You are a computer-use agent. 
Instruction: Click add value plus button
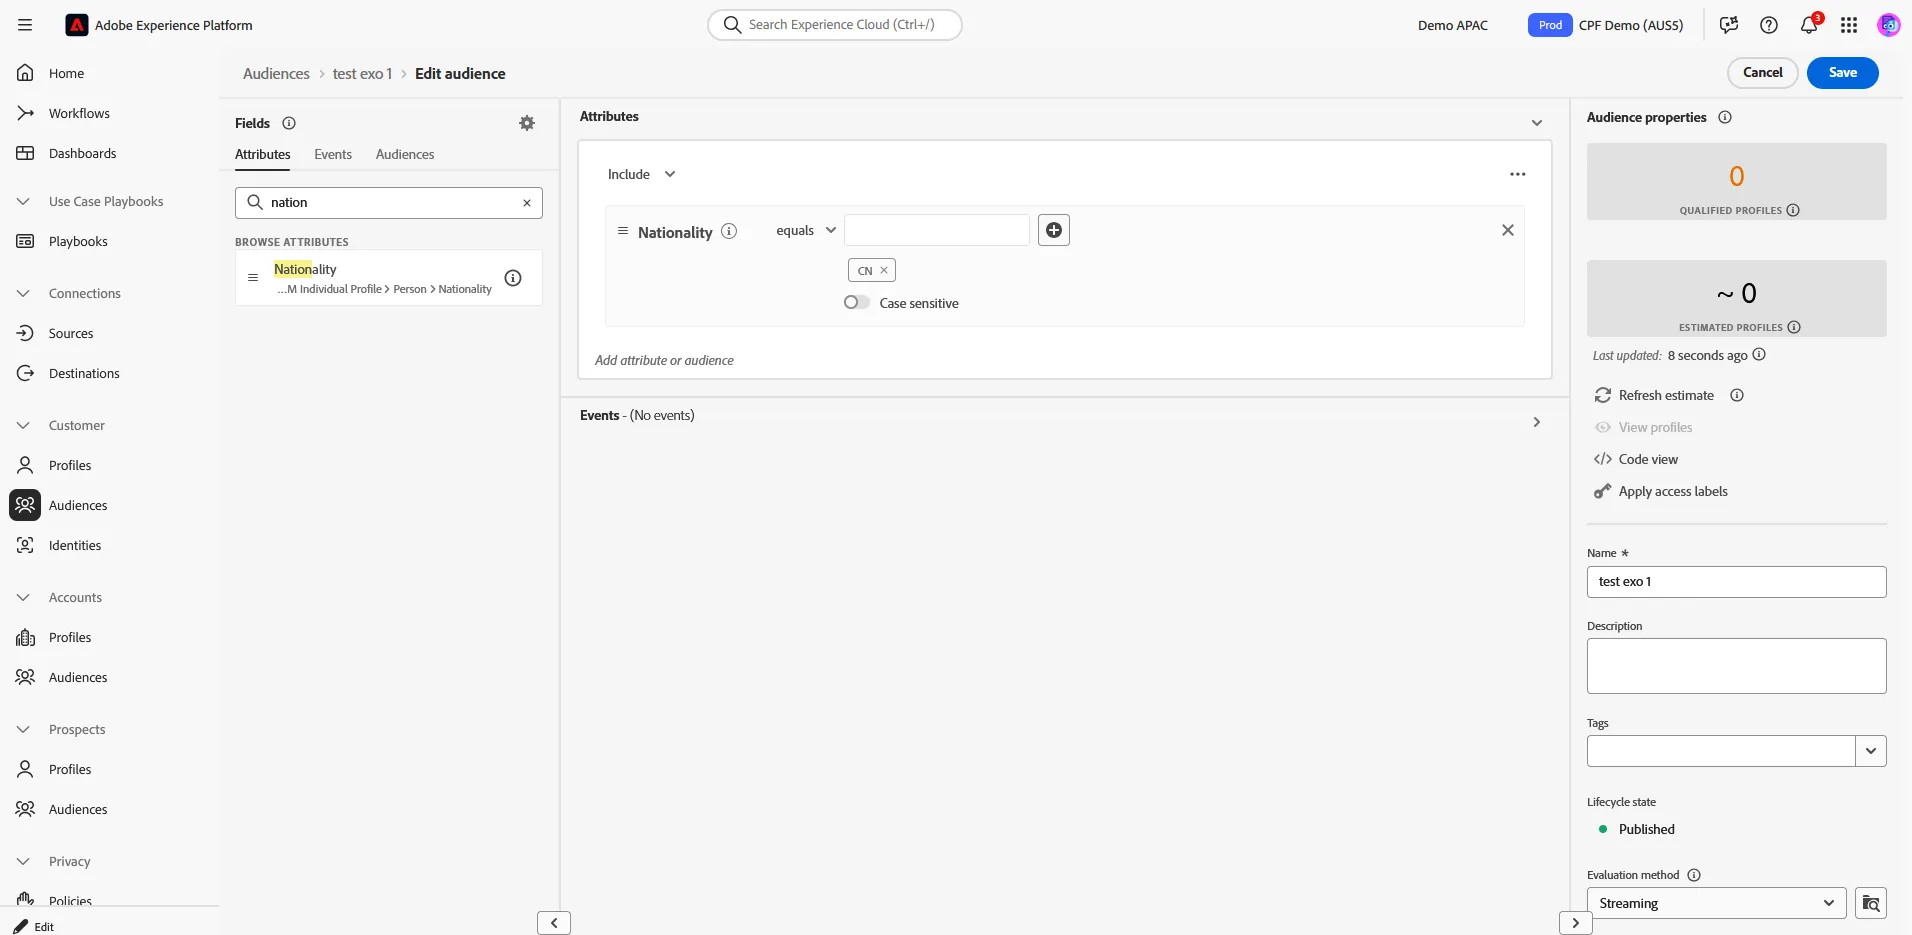point(1054,230)
